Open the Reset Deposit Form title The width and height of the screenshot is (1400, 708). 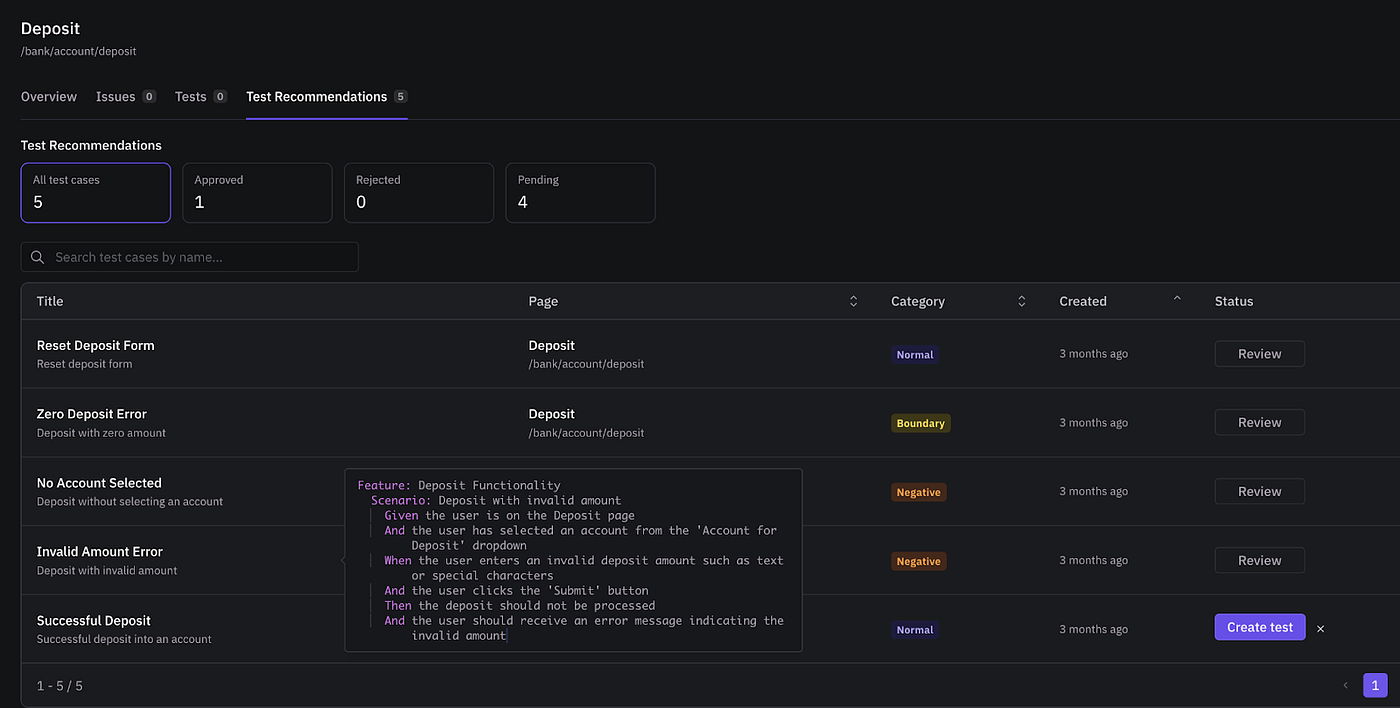coord(96,345)
